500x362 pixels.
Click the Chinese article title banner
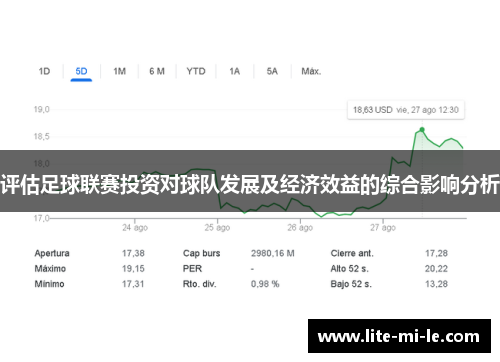coord(250,181)
